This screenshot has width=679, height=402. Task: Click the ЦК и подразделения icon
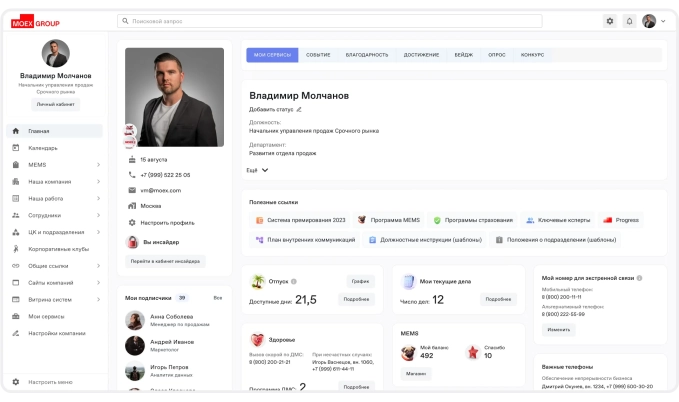(16, 232)
